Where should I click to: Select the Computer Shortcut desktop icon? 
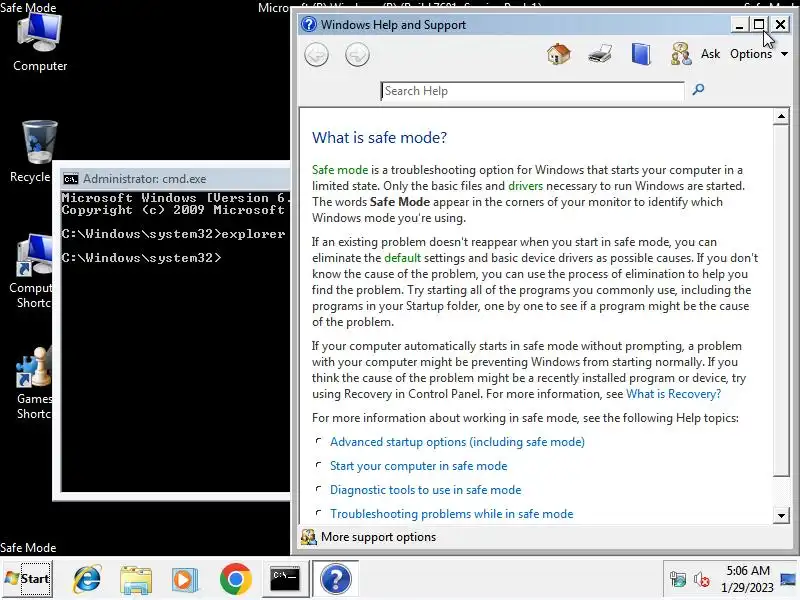[31, 271]
